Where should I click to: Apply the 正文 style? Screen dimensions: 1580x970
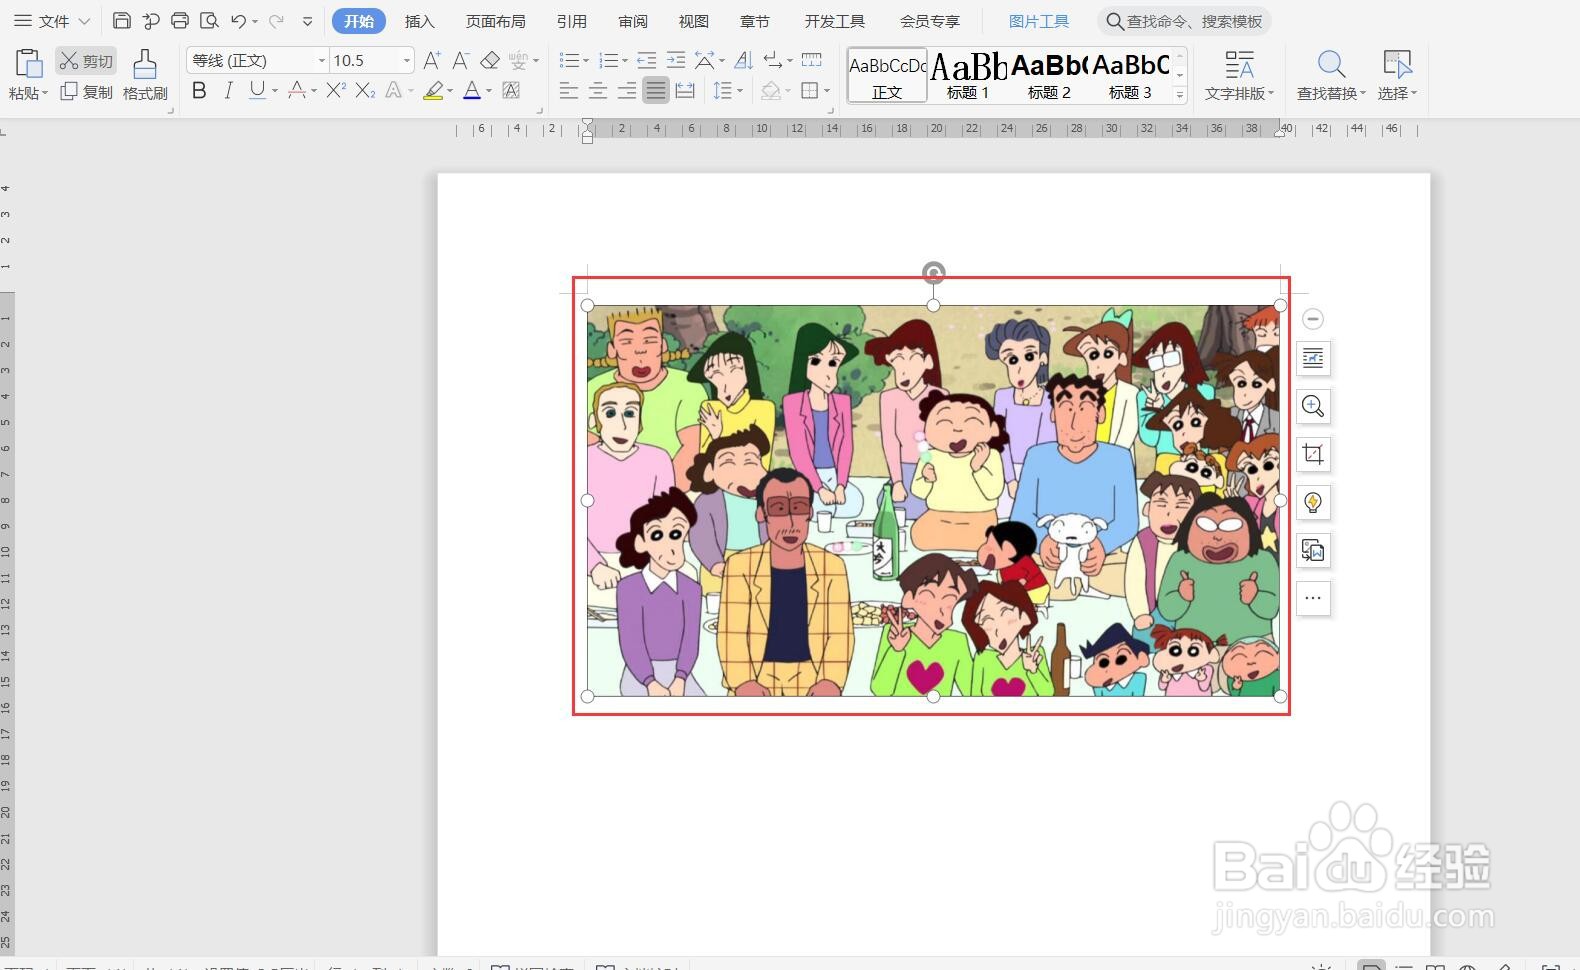(x=887, y=75)
